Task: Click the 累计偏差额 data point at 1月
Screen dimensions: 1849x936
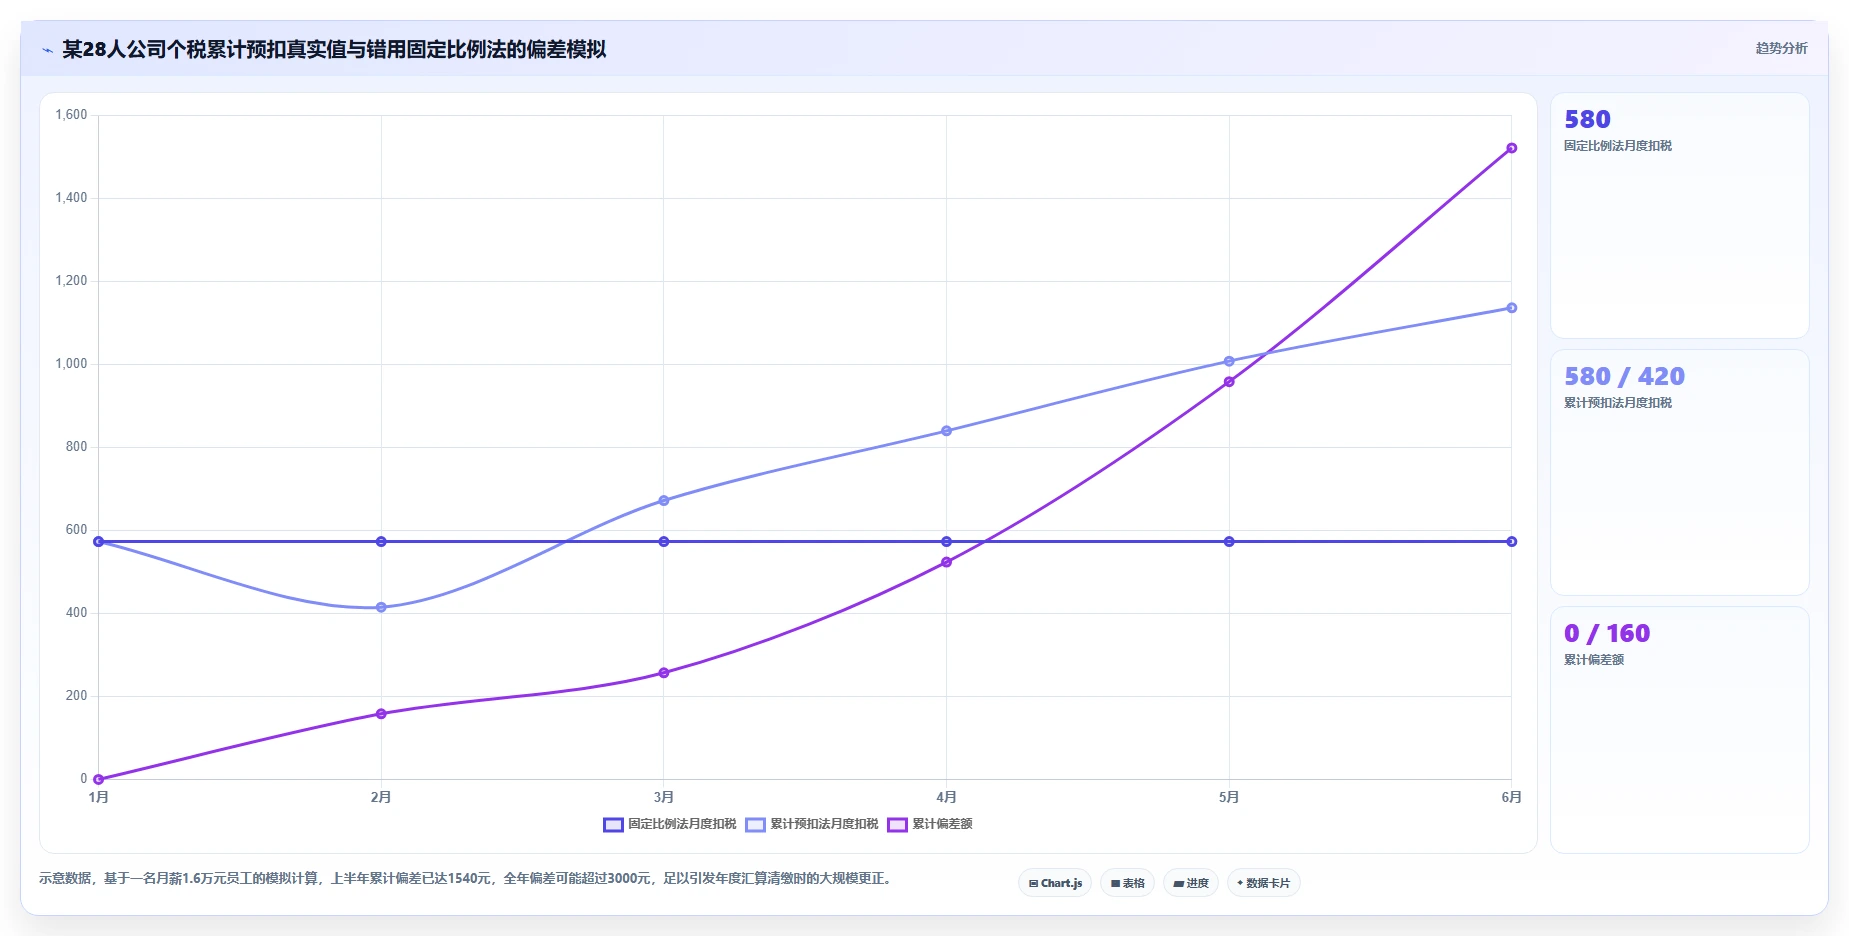Action: tap(98, 779)
